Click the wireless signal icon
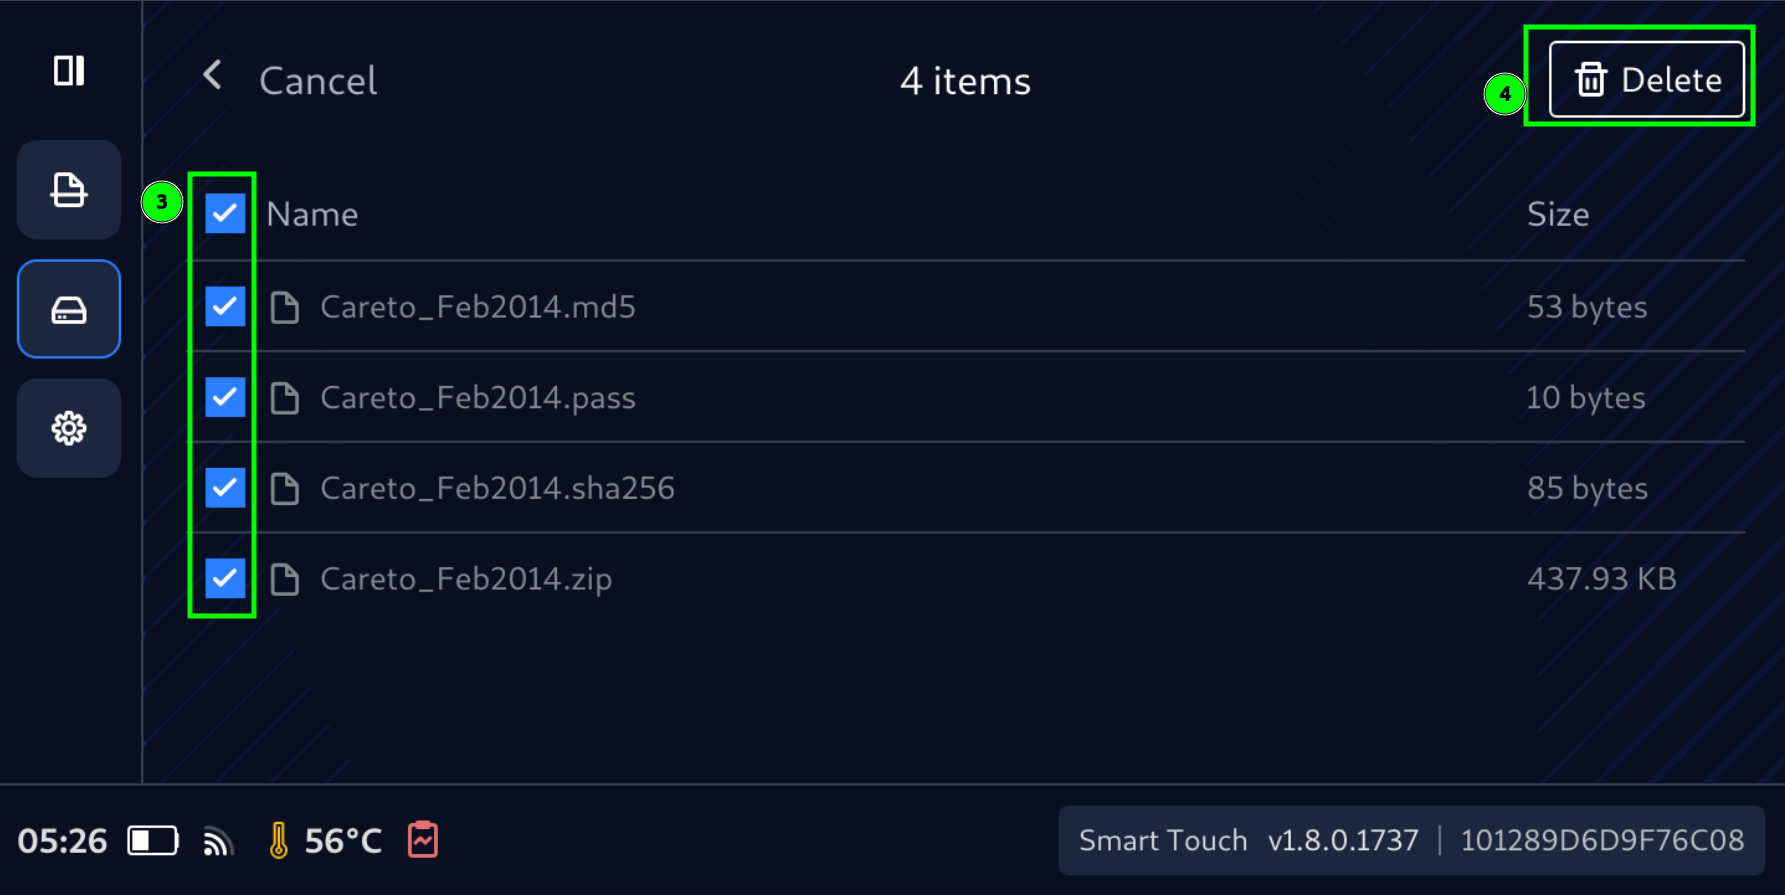The width and height of the screenshot is (1785, 895). tap(218, 842)
